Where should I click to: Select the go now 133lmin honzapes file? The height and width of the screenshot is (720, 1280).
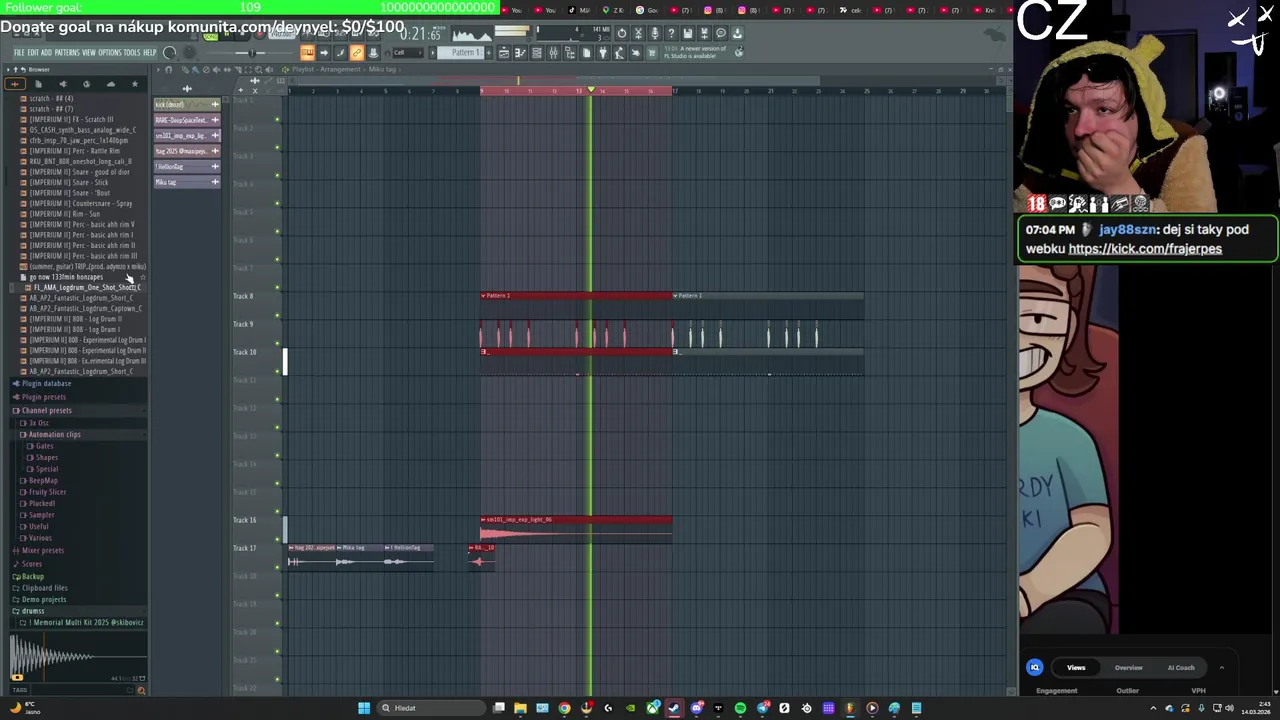[x=66, y=277]
